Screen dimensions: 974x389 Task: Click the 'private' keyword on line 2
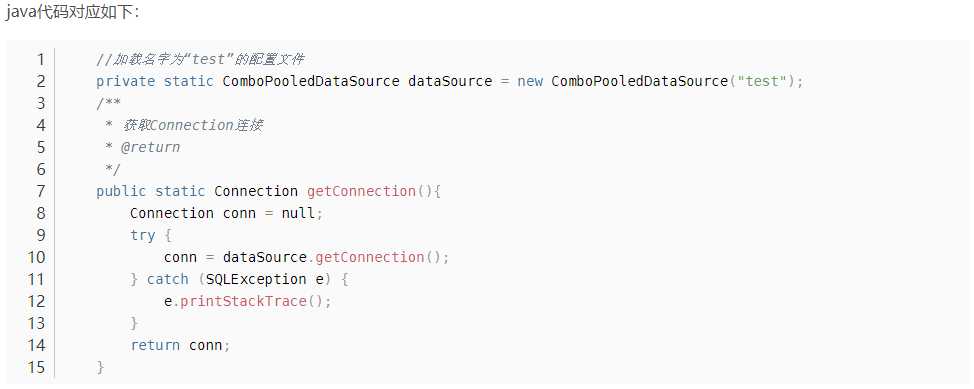pos(125,81)
